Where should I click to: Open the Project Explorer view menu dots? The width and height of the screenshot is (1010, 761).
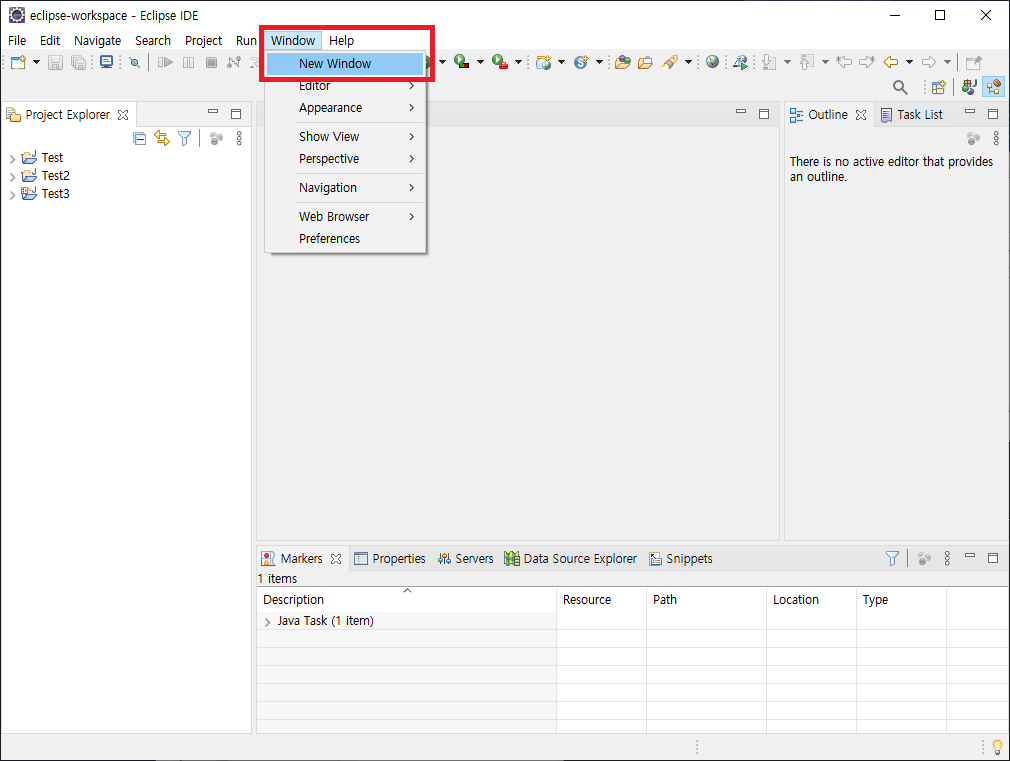[x=239, y=139]
